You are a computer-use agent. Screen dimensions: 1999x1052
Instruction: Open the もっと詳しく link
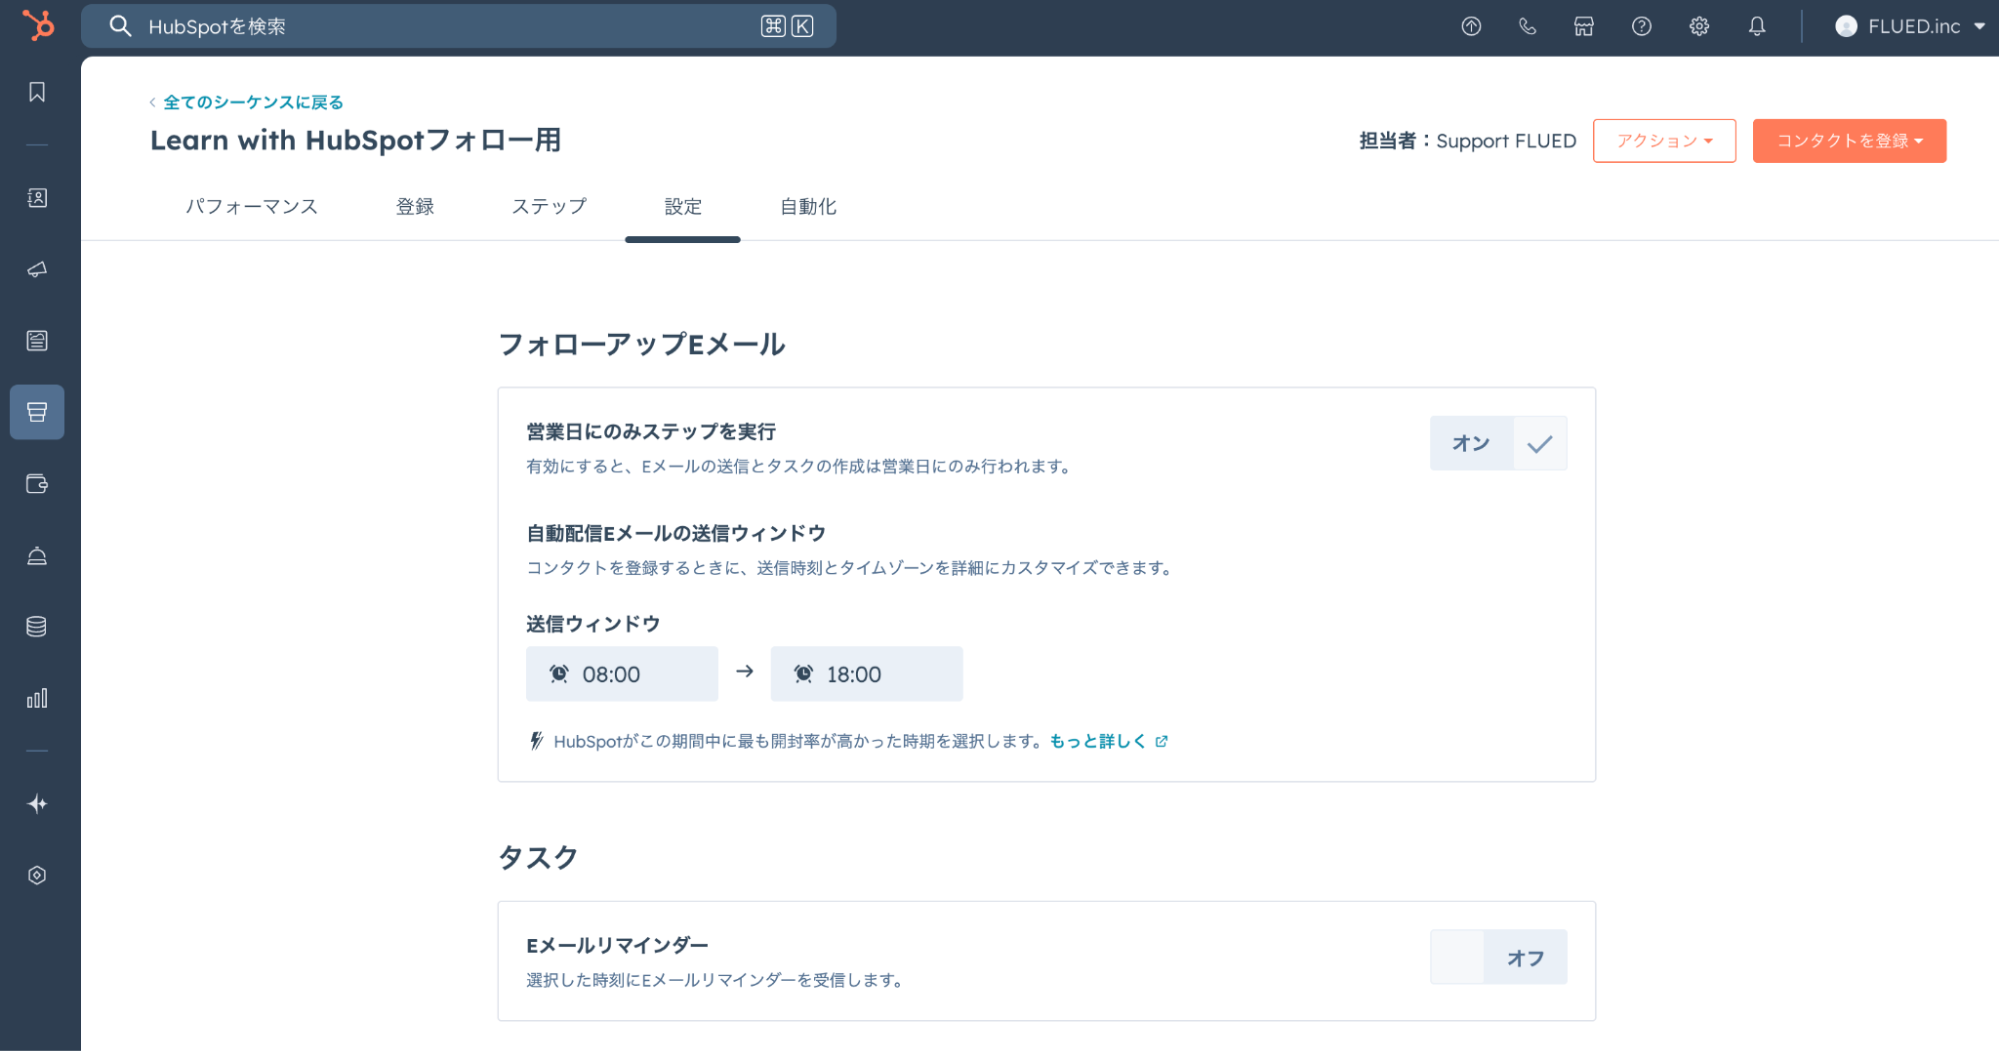[x=1098, y=741]
